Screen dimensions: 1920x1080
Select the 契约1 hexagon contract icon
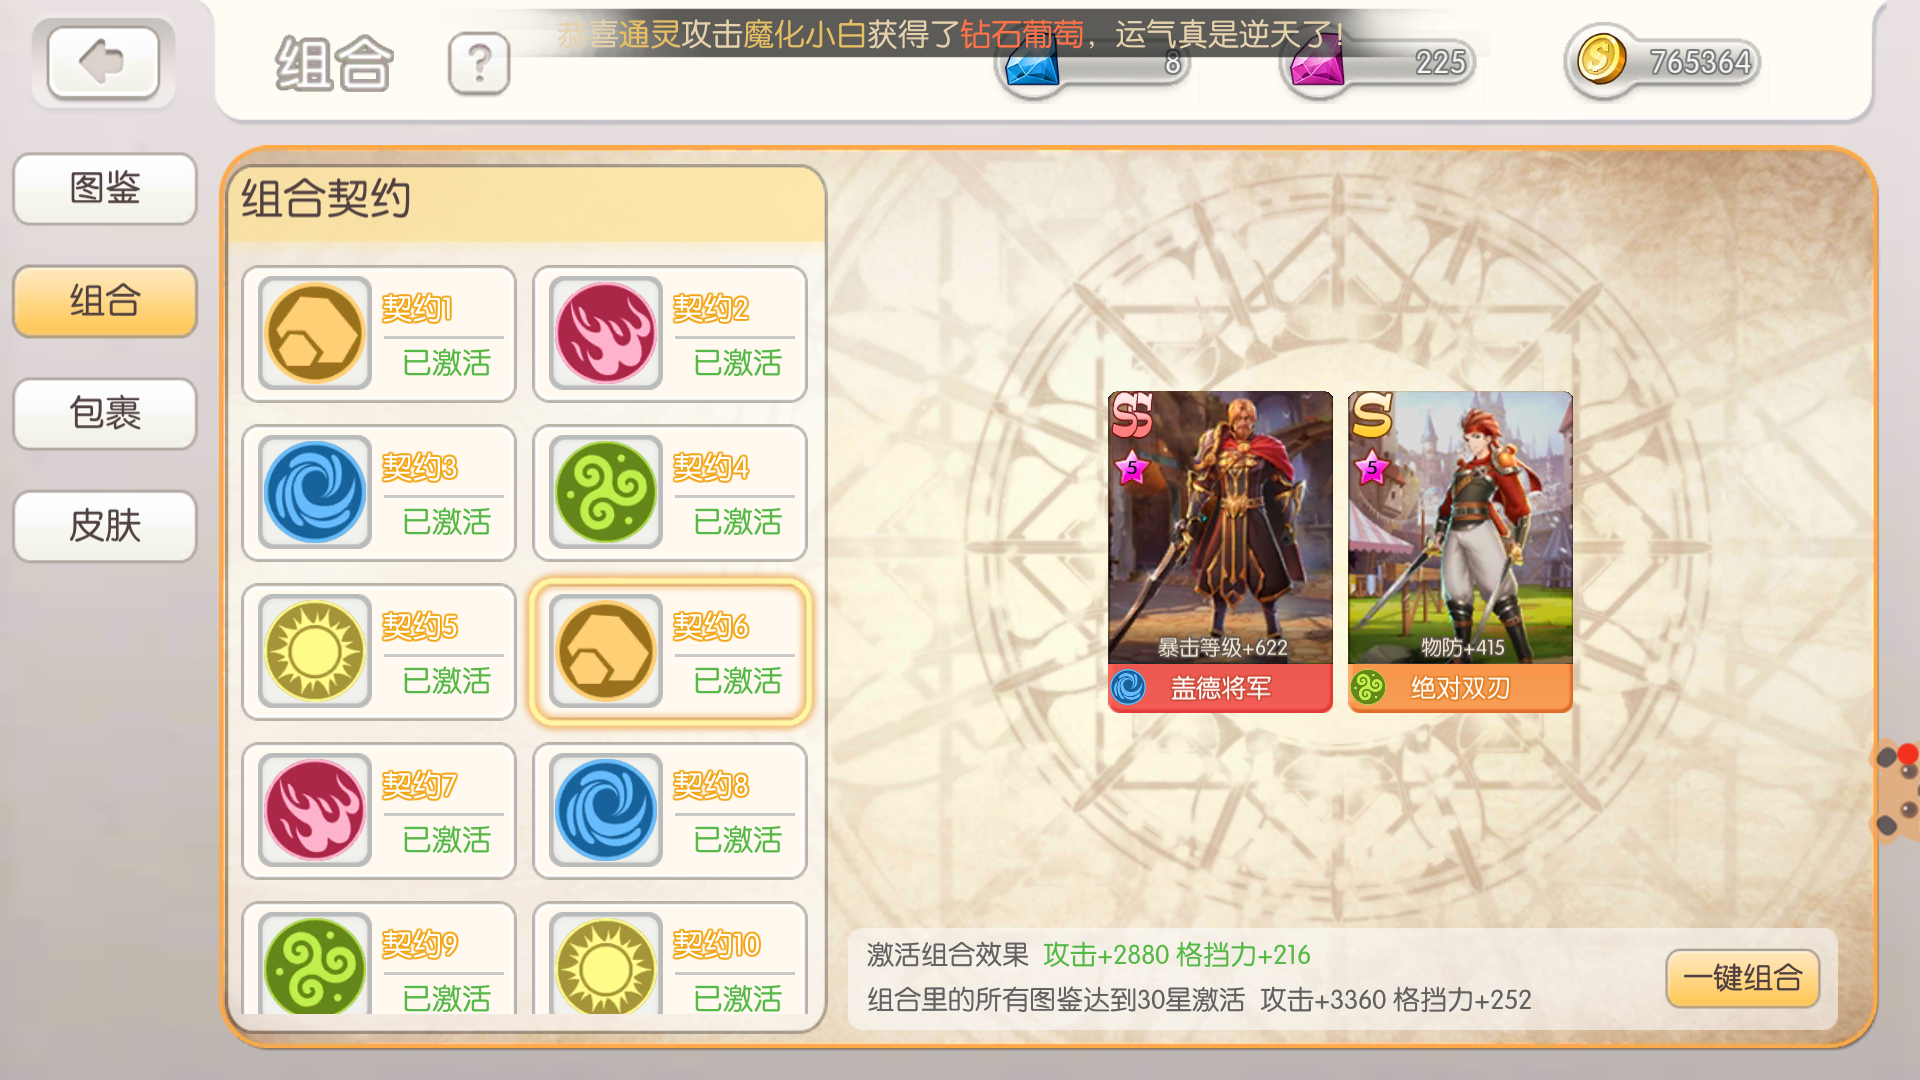pos(314,333)
